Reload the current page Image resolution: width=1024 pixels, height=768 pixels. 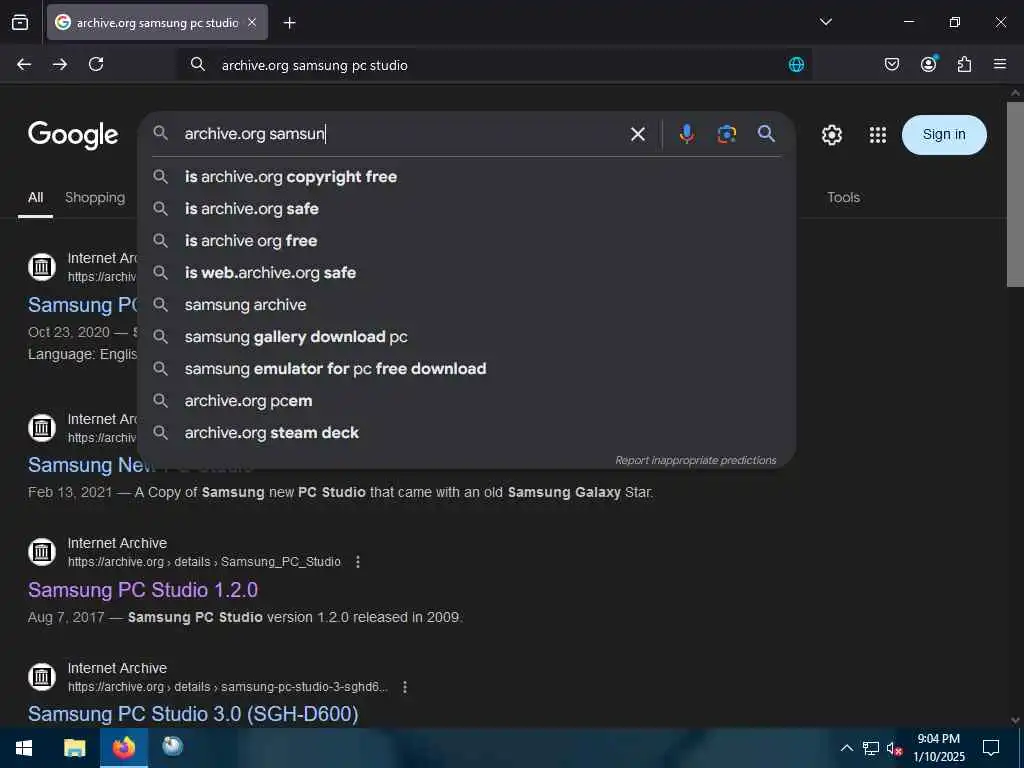click(x=96, y=64)
